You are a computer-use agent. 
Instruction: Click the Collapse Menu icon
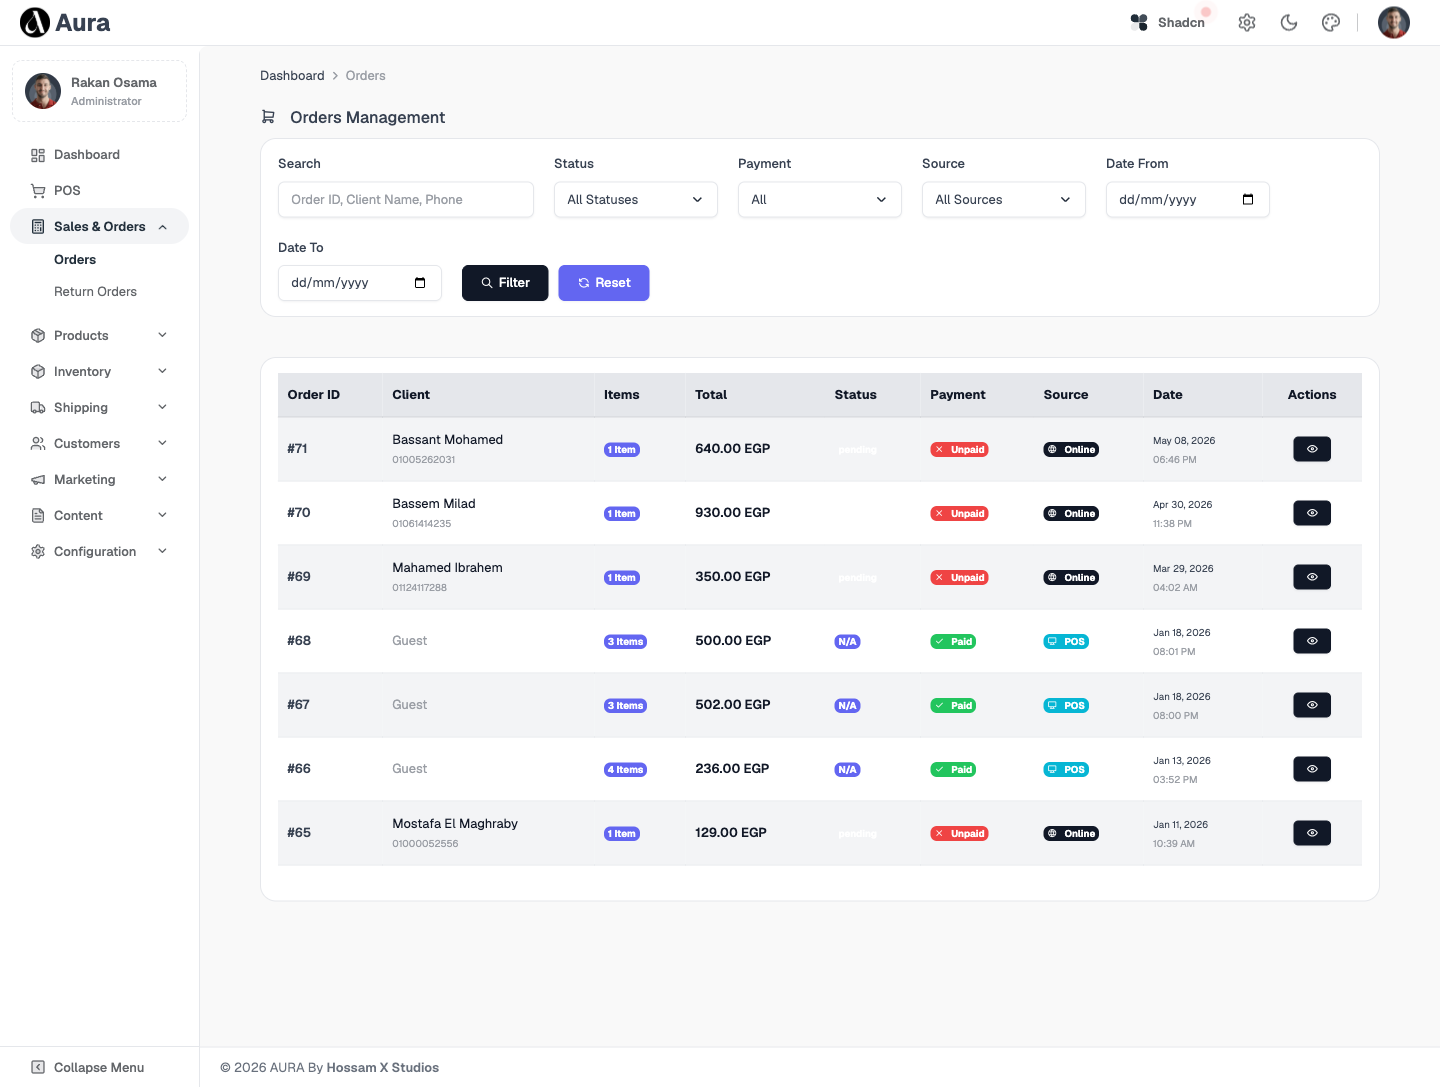[38, 1067]
